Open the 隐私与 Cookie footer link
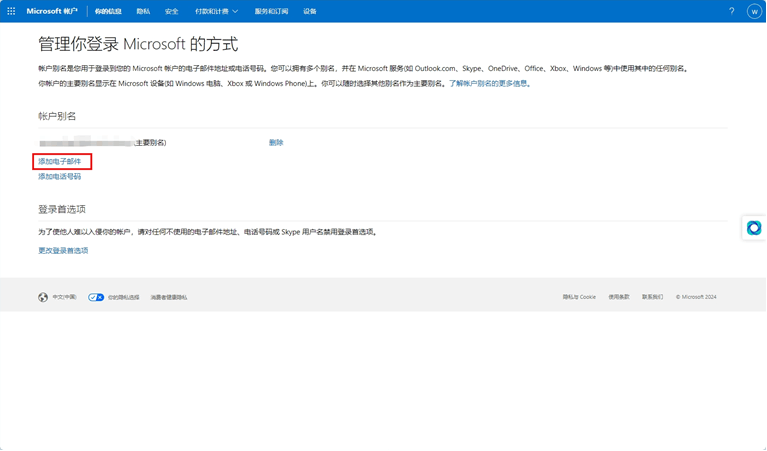 pos(579,297)
